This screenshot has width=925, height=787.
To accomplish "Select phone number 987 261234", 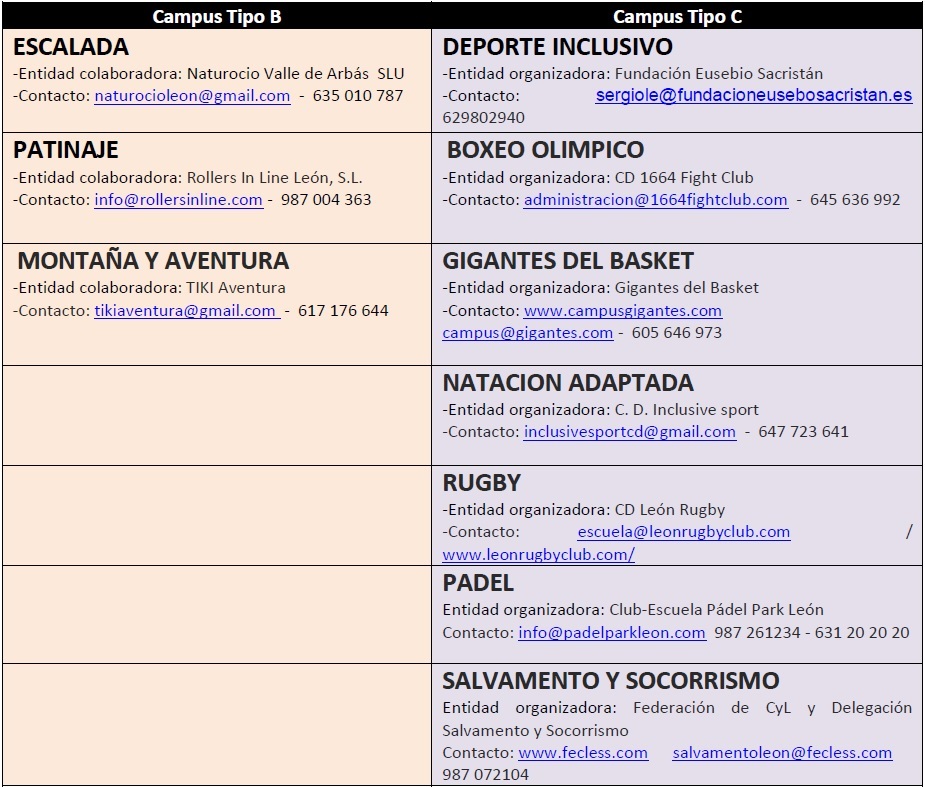I will pyautogui.click(x=757, y=632).
